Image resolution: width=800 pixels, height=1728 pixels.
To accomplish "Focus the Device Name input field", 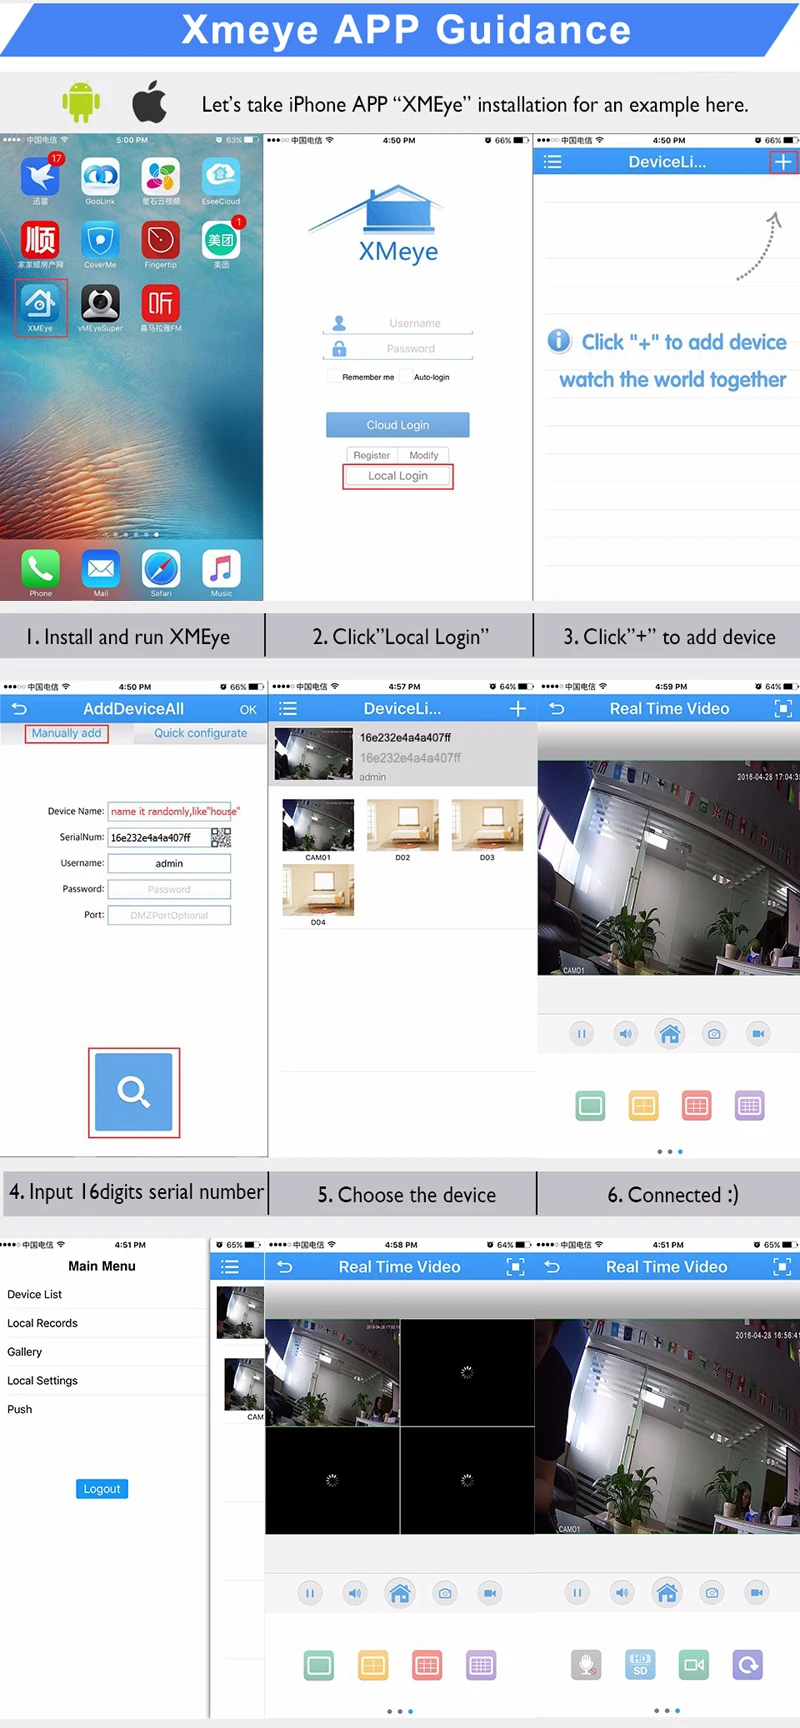I will 170,811.
